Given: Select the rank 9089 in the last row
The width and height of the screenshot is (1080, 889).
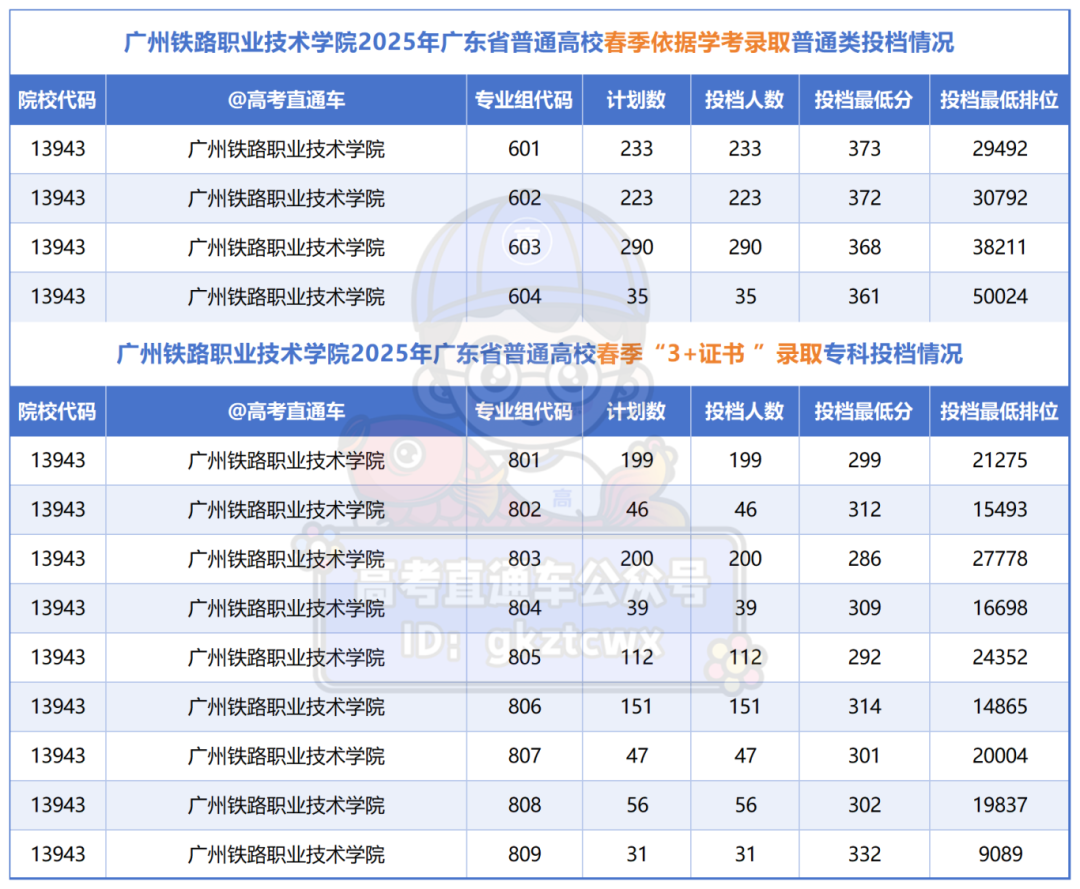Looking at the screenshot, I should click(1001, 854).
